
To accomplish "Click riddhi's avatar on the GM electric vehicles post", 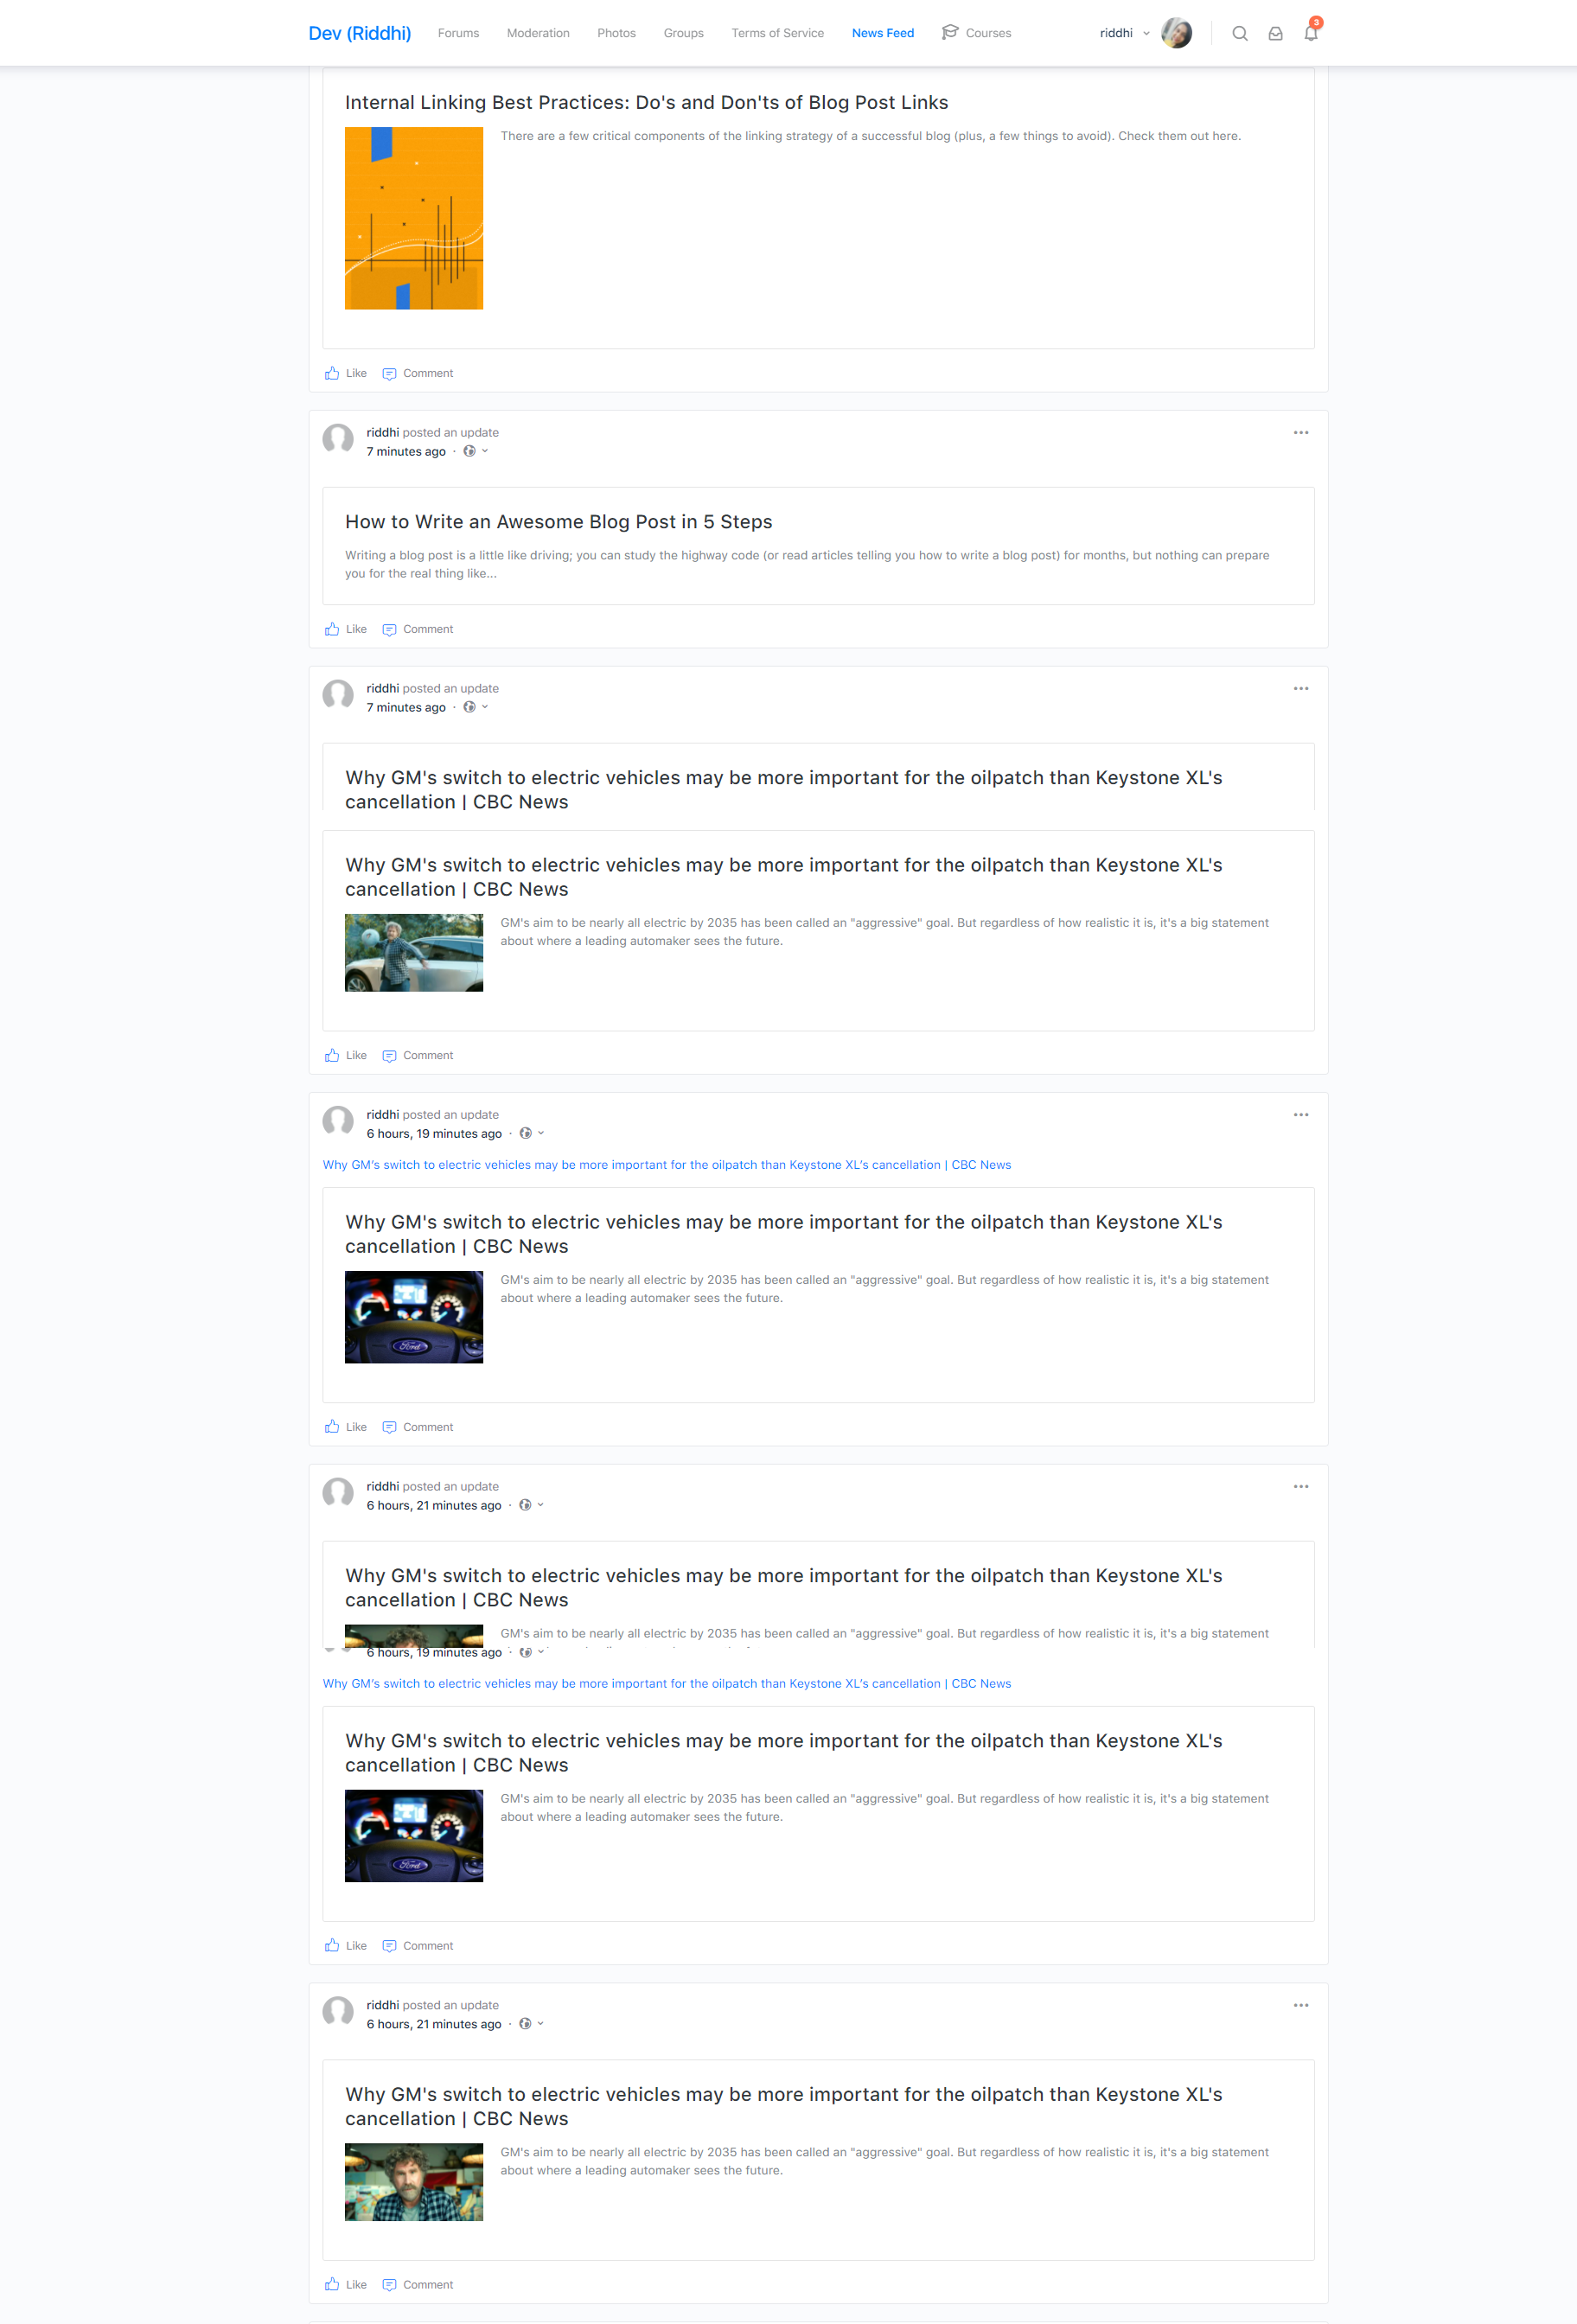I will [x=339, y=696].
